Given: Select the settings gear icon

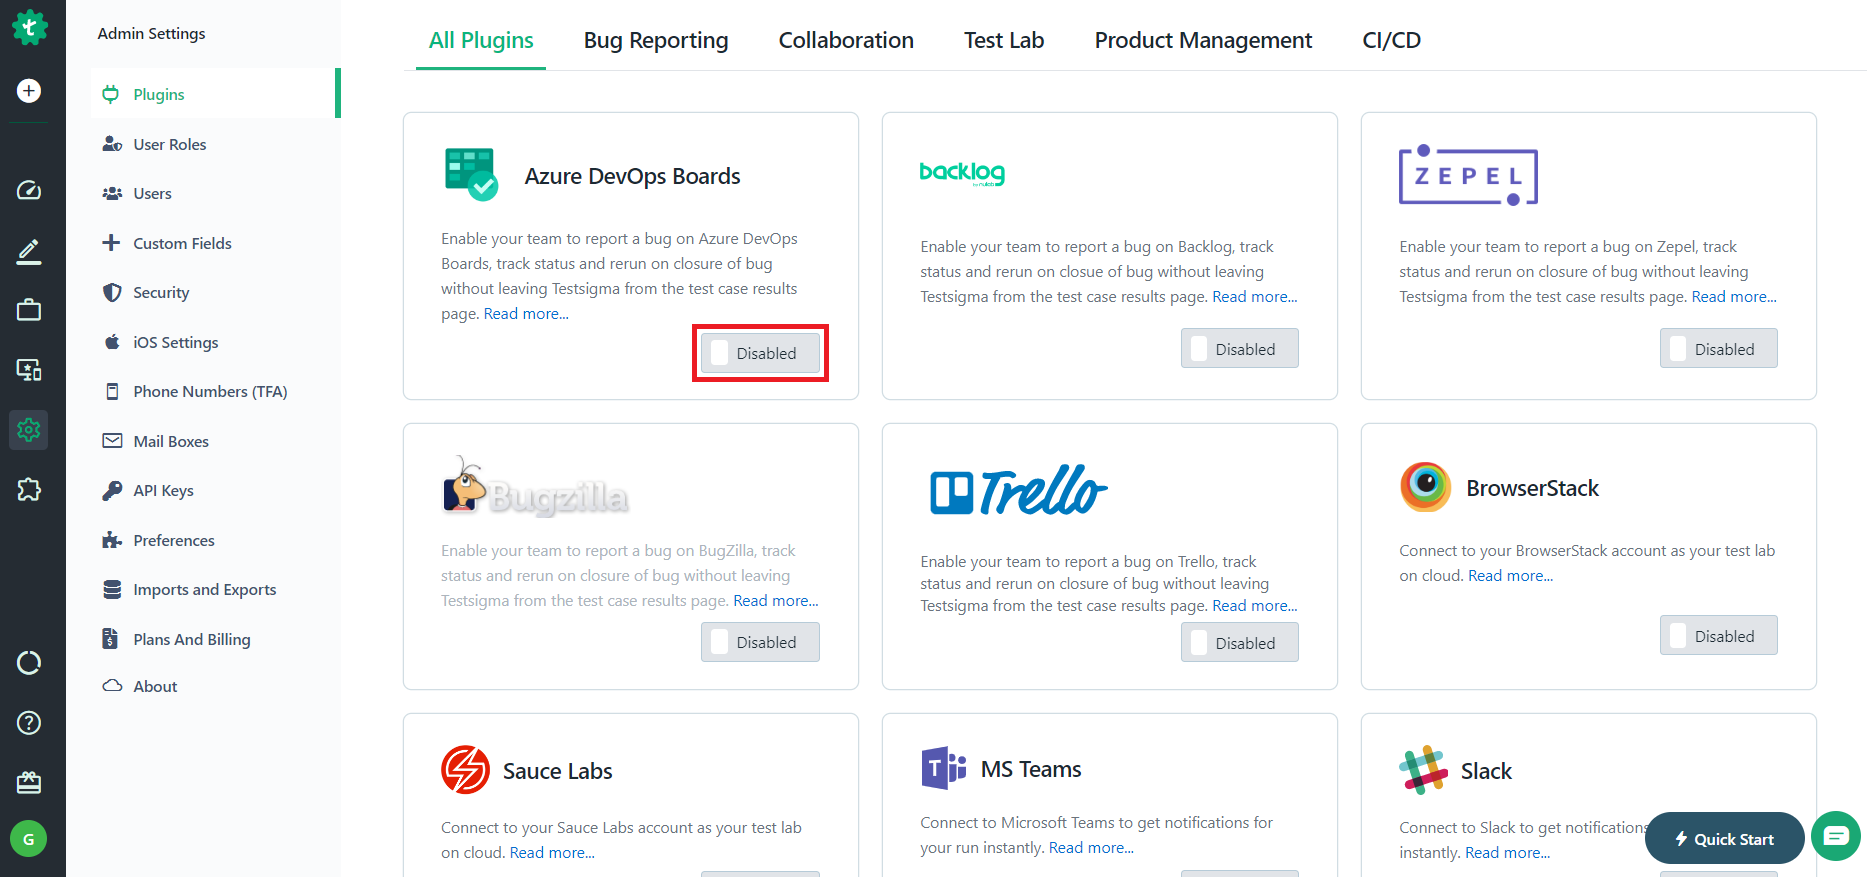Looking at the screenshot, I should click(x=29, y=430).
